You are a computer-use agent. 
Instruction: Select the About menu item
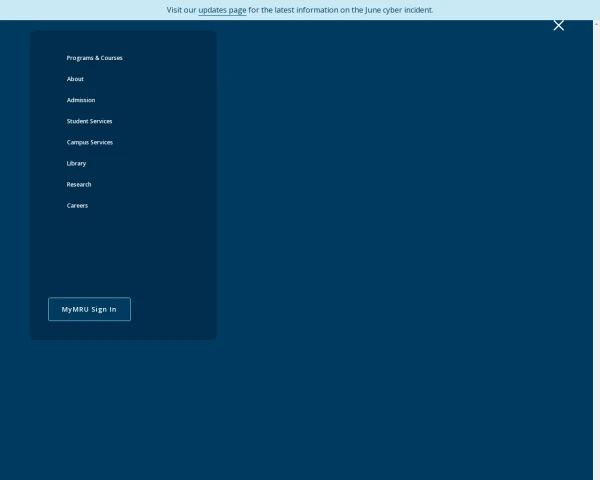[x=75, y=79]
